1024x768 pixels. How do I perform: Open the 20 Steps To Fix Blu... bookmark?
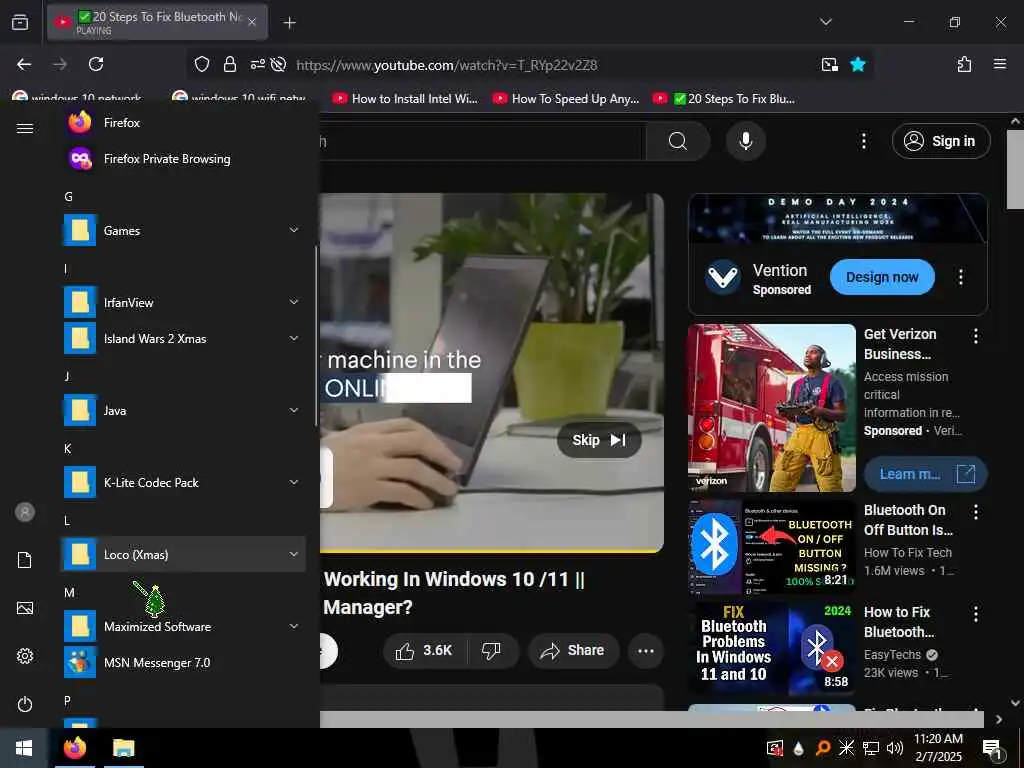[x=724, y=99]
